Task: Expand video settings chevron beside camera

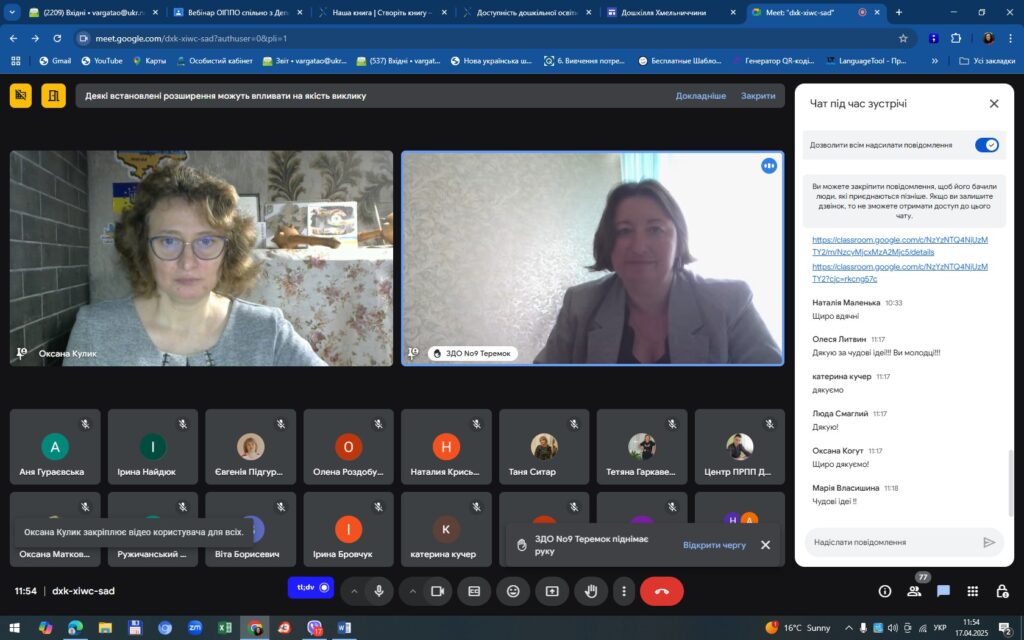Action: pos(413,591)
